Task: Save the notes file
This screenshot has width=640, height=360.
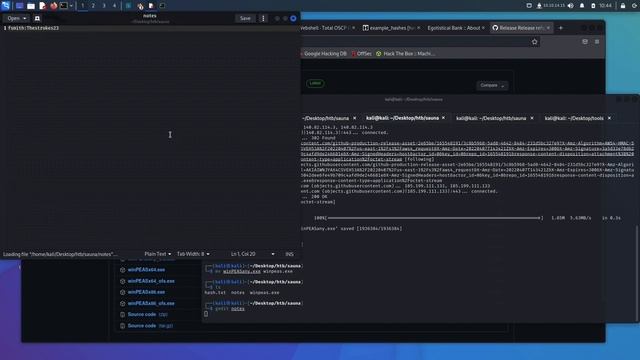Action: [245, 18]
